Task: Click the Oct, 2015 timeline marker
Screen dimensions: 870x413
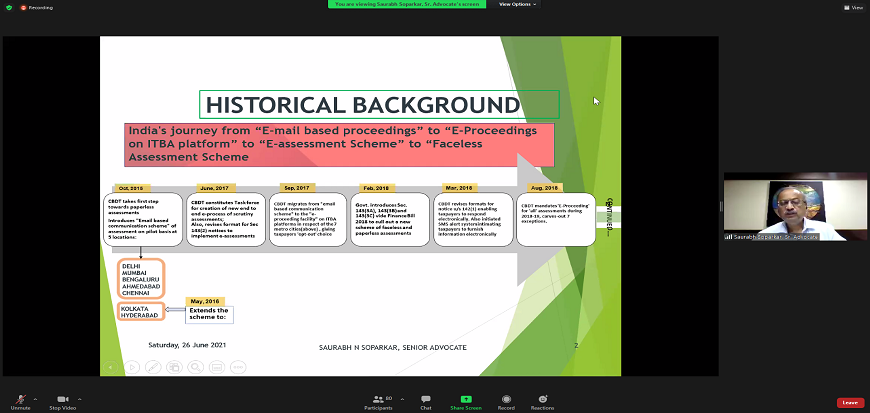Action: [131, 188]
